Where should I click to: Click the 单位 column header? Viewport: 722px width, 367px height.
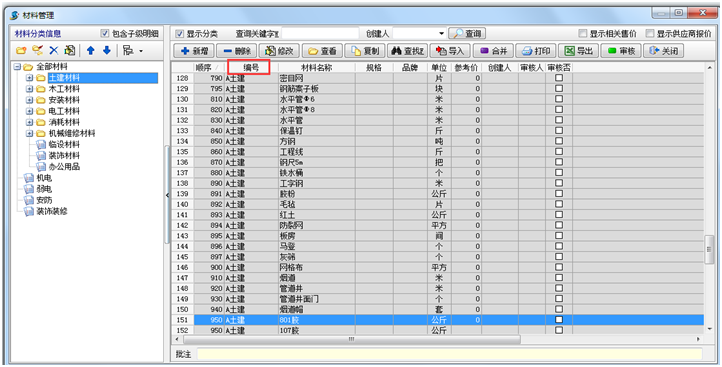coord(439,68)
